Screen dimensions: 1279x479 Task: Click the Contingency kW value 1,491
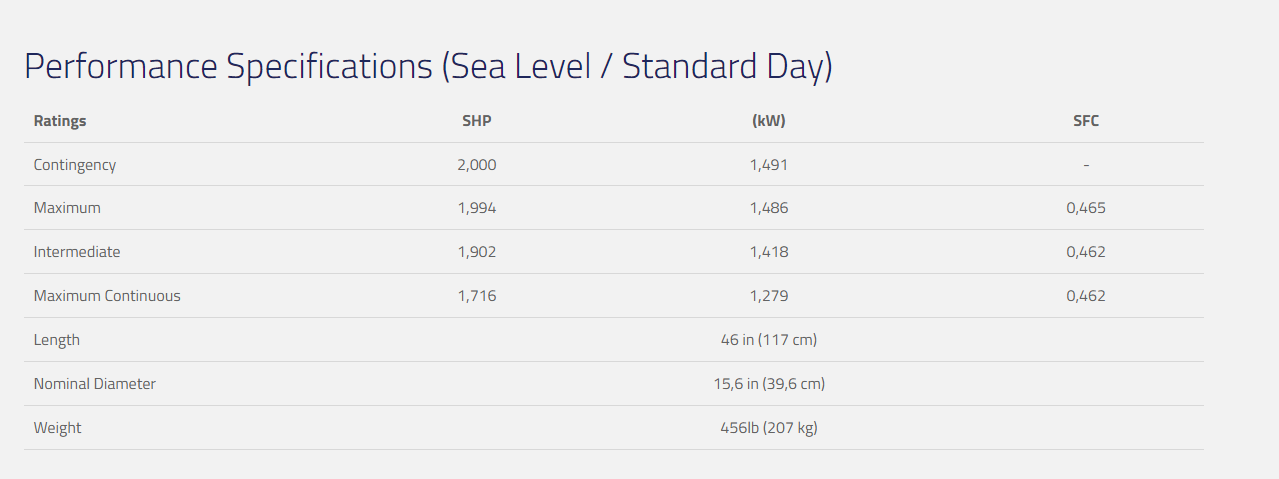point(769,165)
